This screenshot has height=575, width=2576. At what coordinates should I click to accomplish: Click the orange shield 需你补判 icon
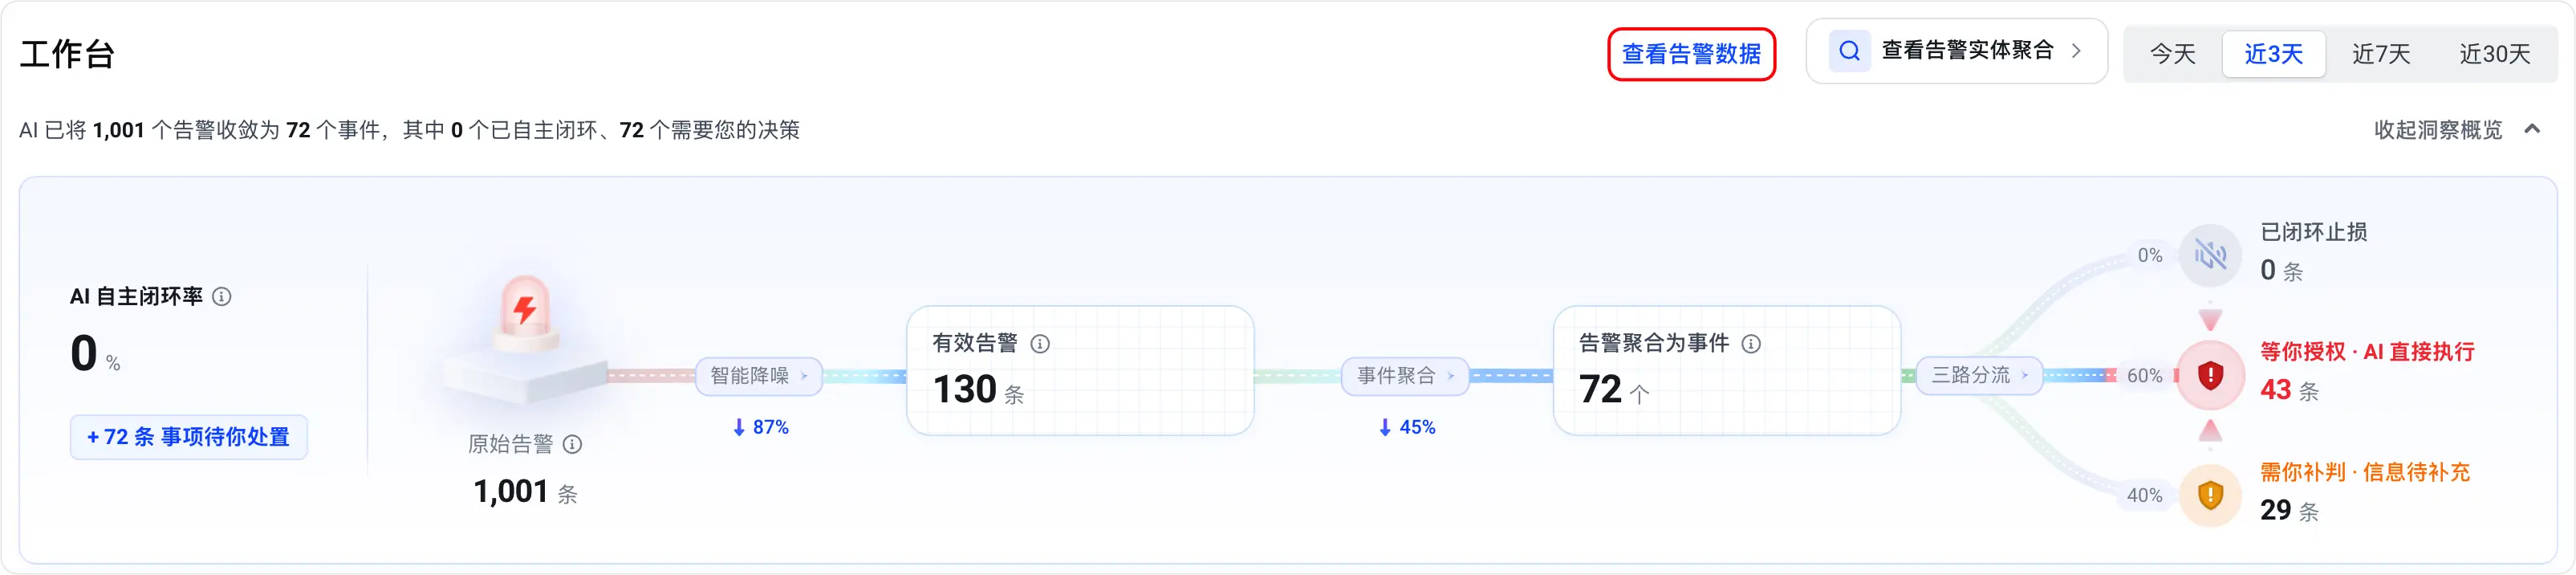(x=2210, y=495)
